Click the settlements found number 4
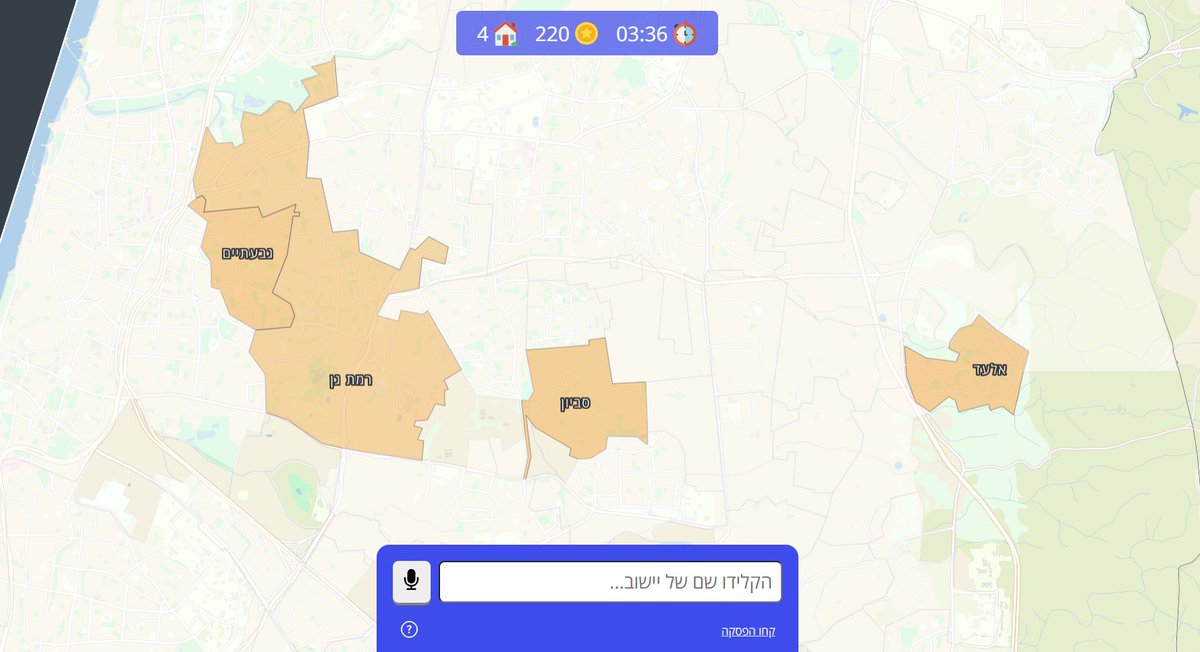 (482, 34)
